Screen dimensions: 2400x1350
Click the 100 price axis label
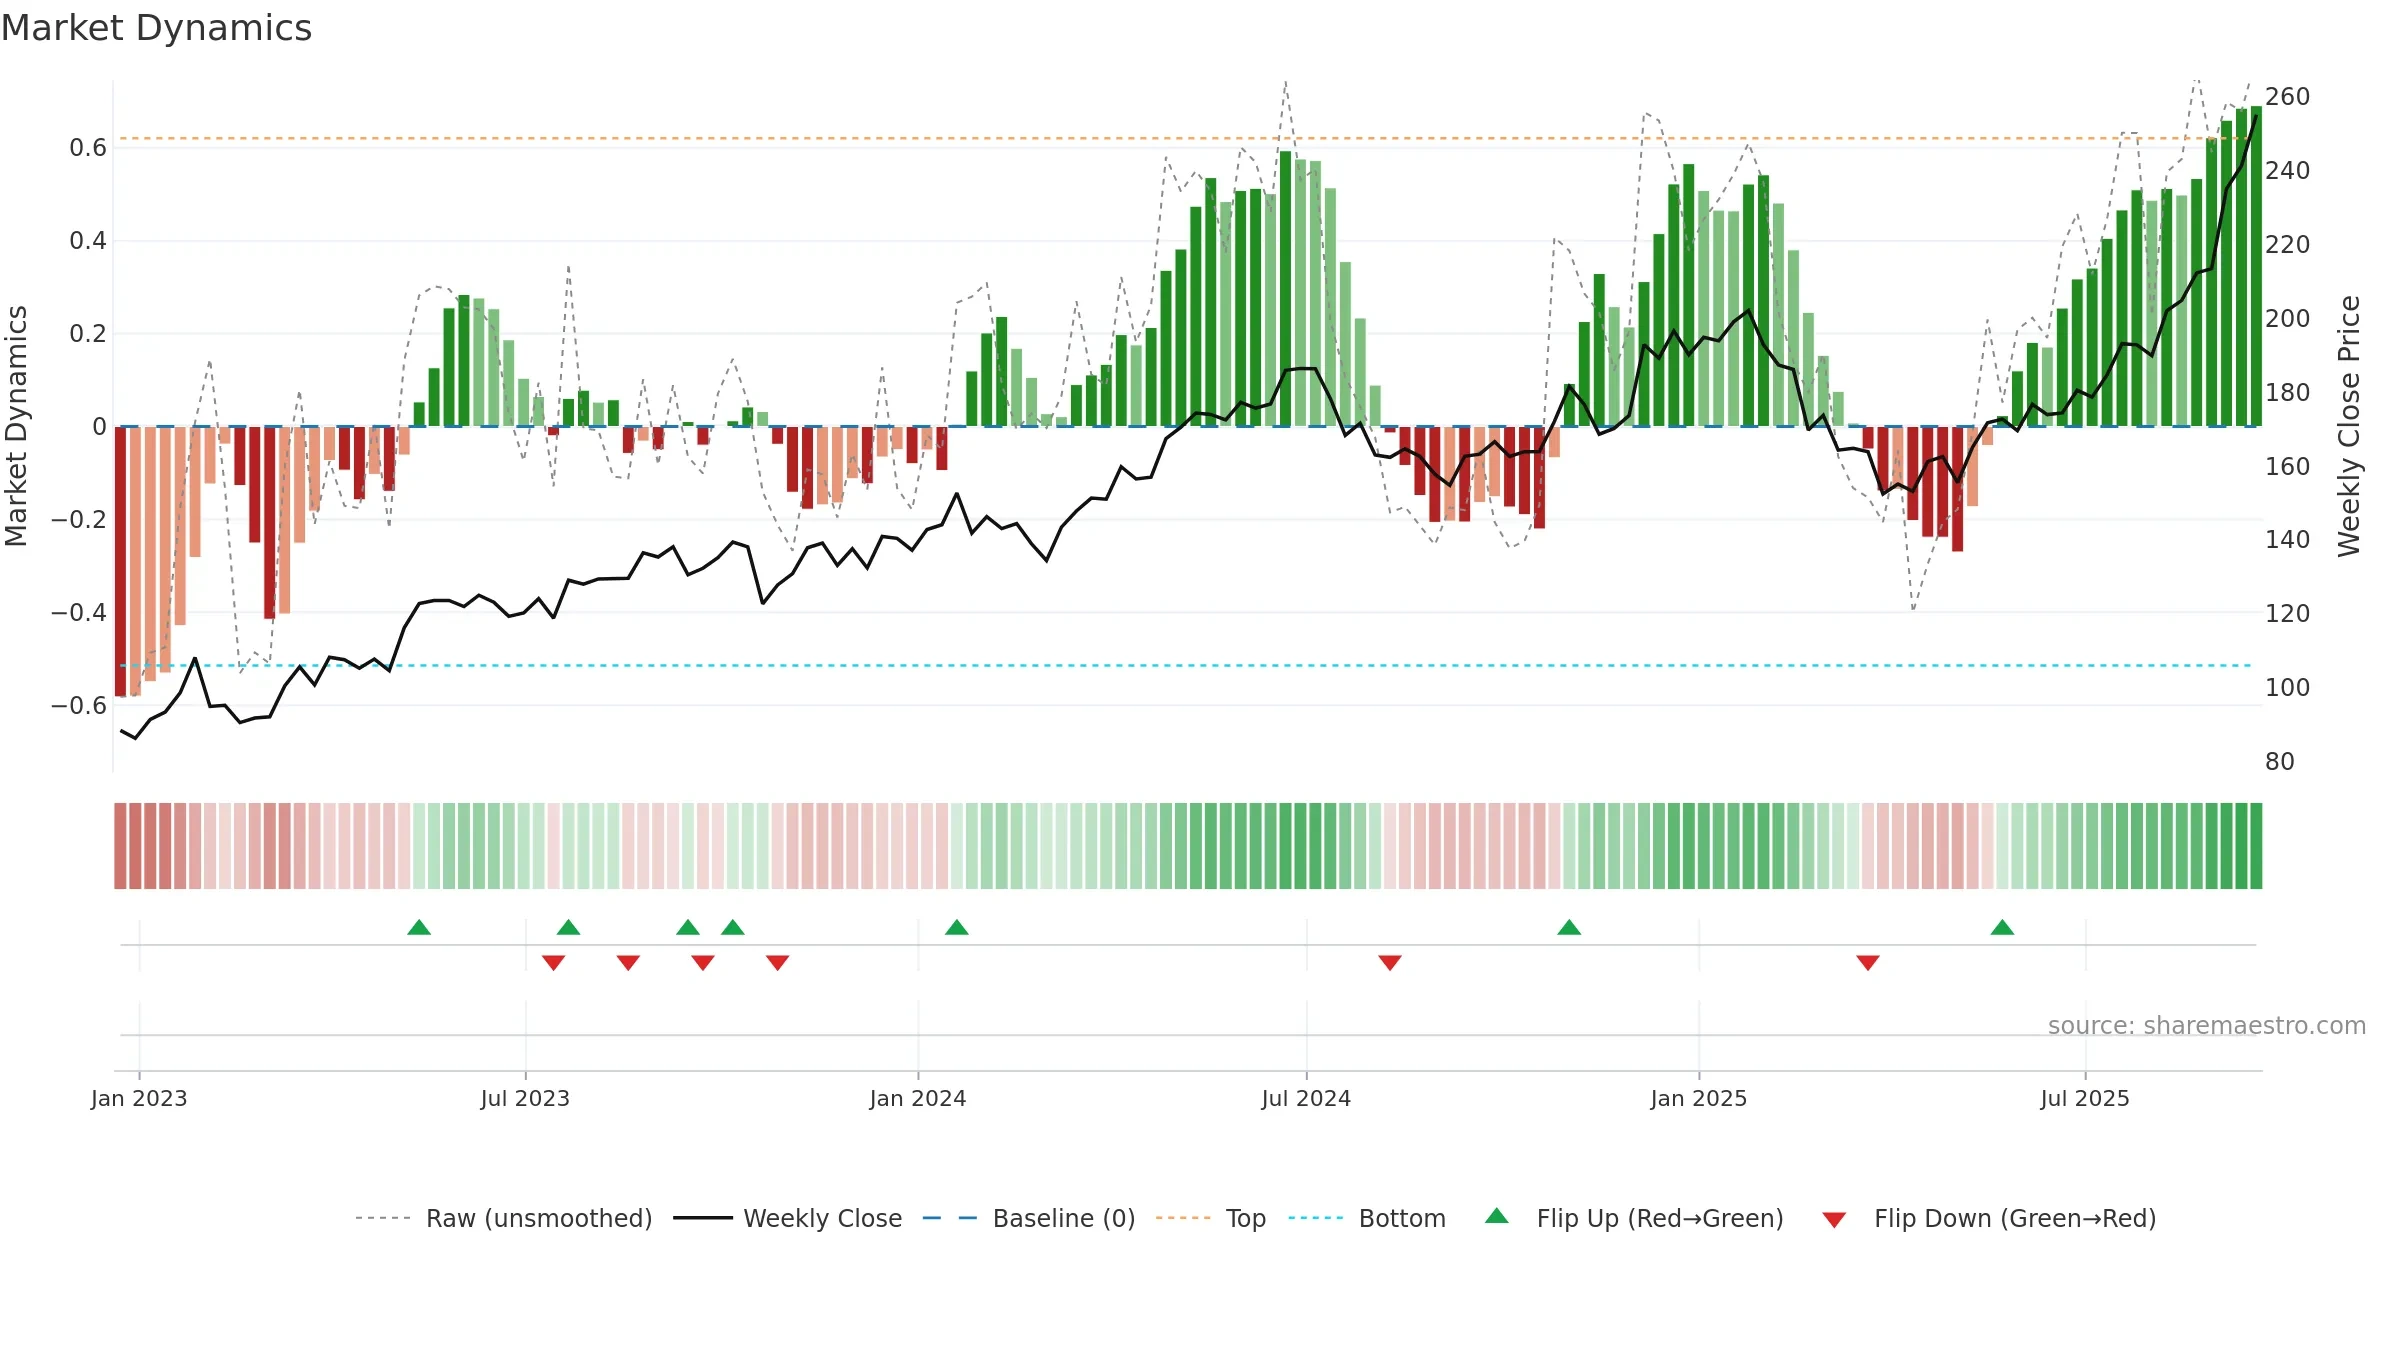click(x=2288, y=688)
